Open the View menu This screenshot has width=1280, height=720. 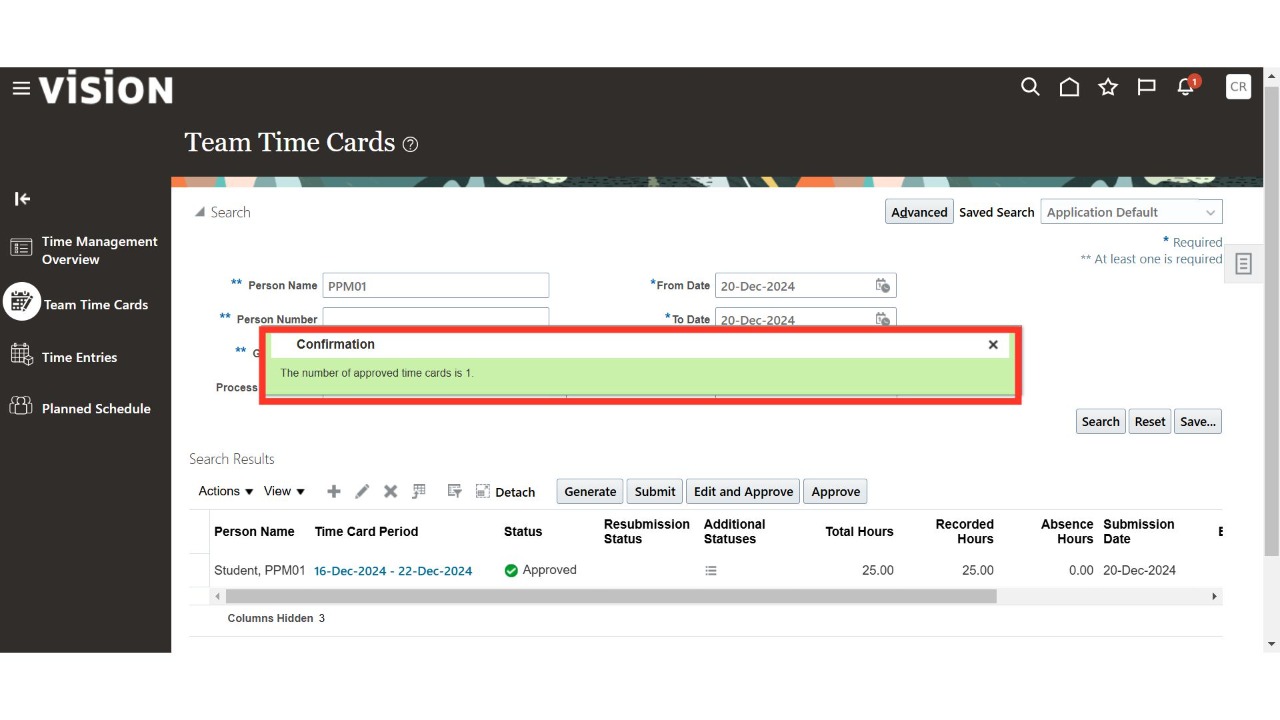(x=284, y=491)
